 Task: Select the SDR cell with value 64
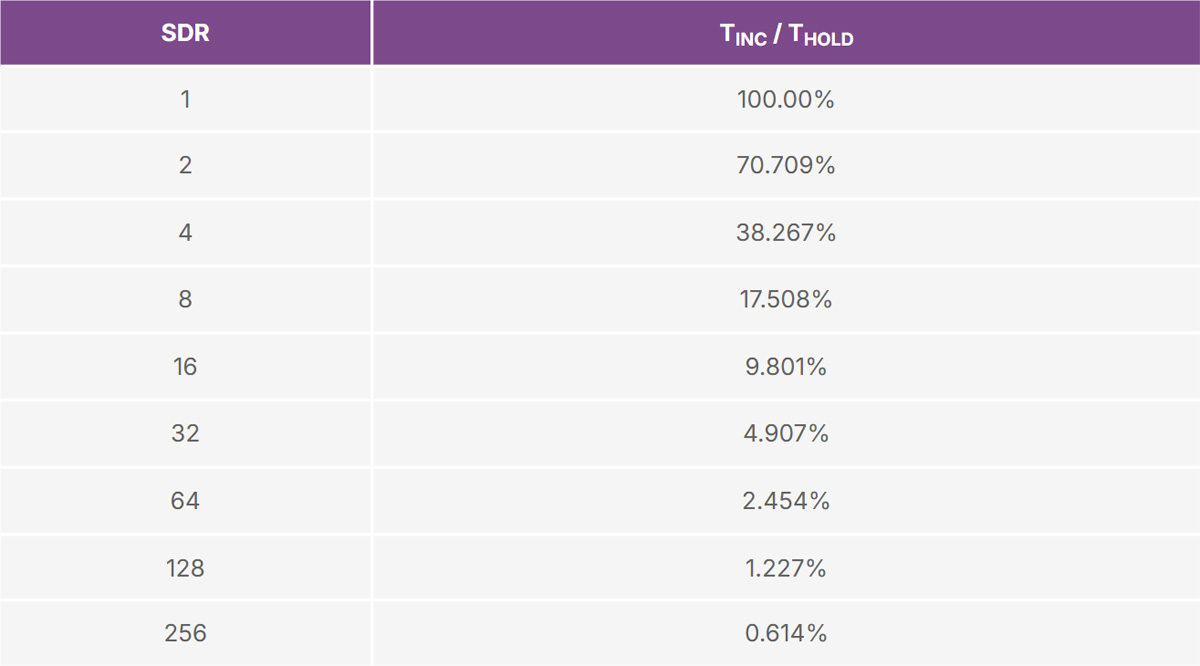tap(185, 500)
